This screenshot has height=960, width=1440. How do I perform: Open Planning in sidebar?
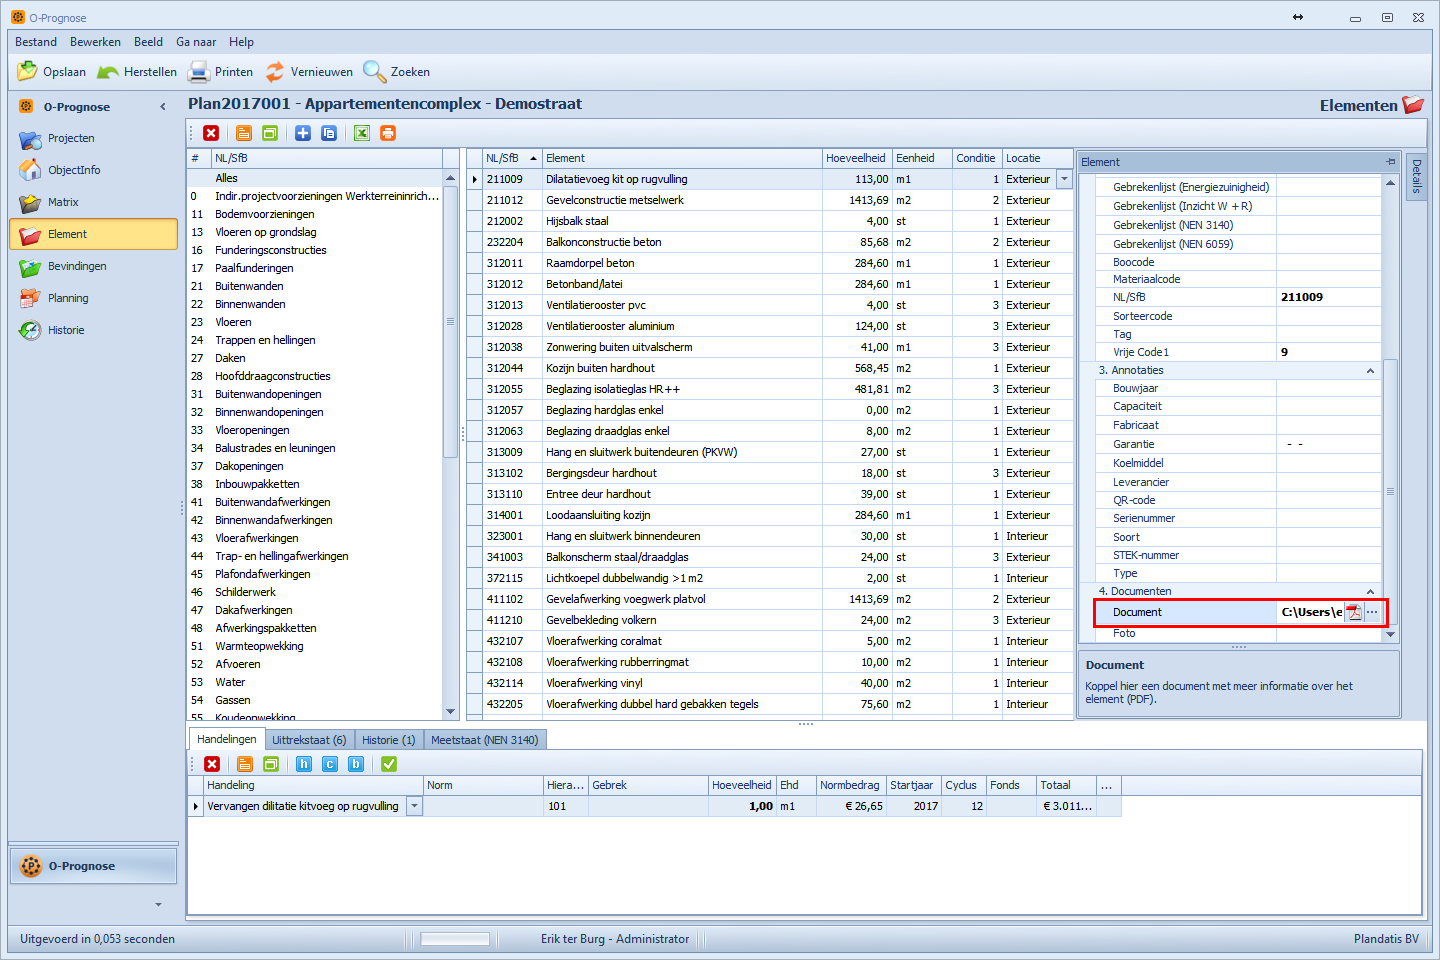point(93,298)
